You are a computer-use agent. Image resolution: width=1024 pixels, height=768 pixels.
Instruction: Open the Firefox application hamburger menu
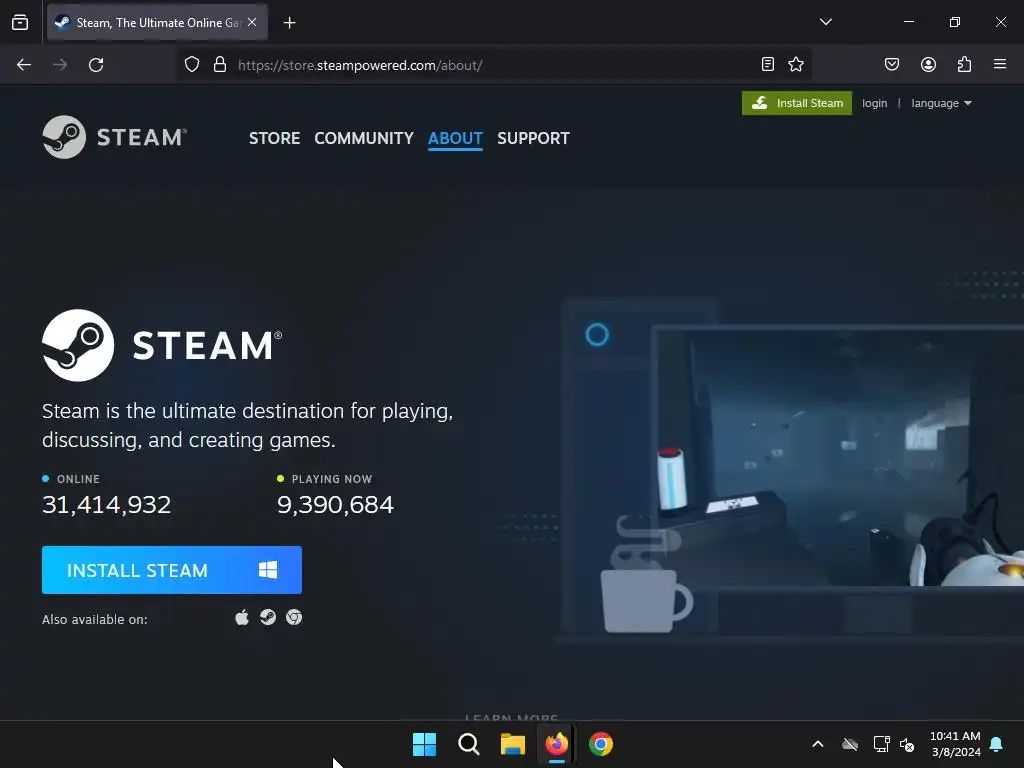pyautogui.click(x=1000, y=64)
